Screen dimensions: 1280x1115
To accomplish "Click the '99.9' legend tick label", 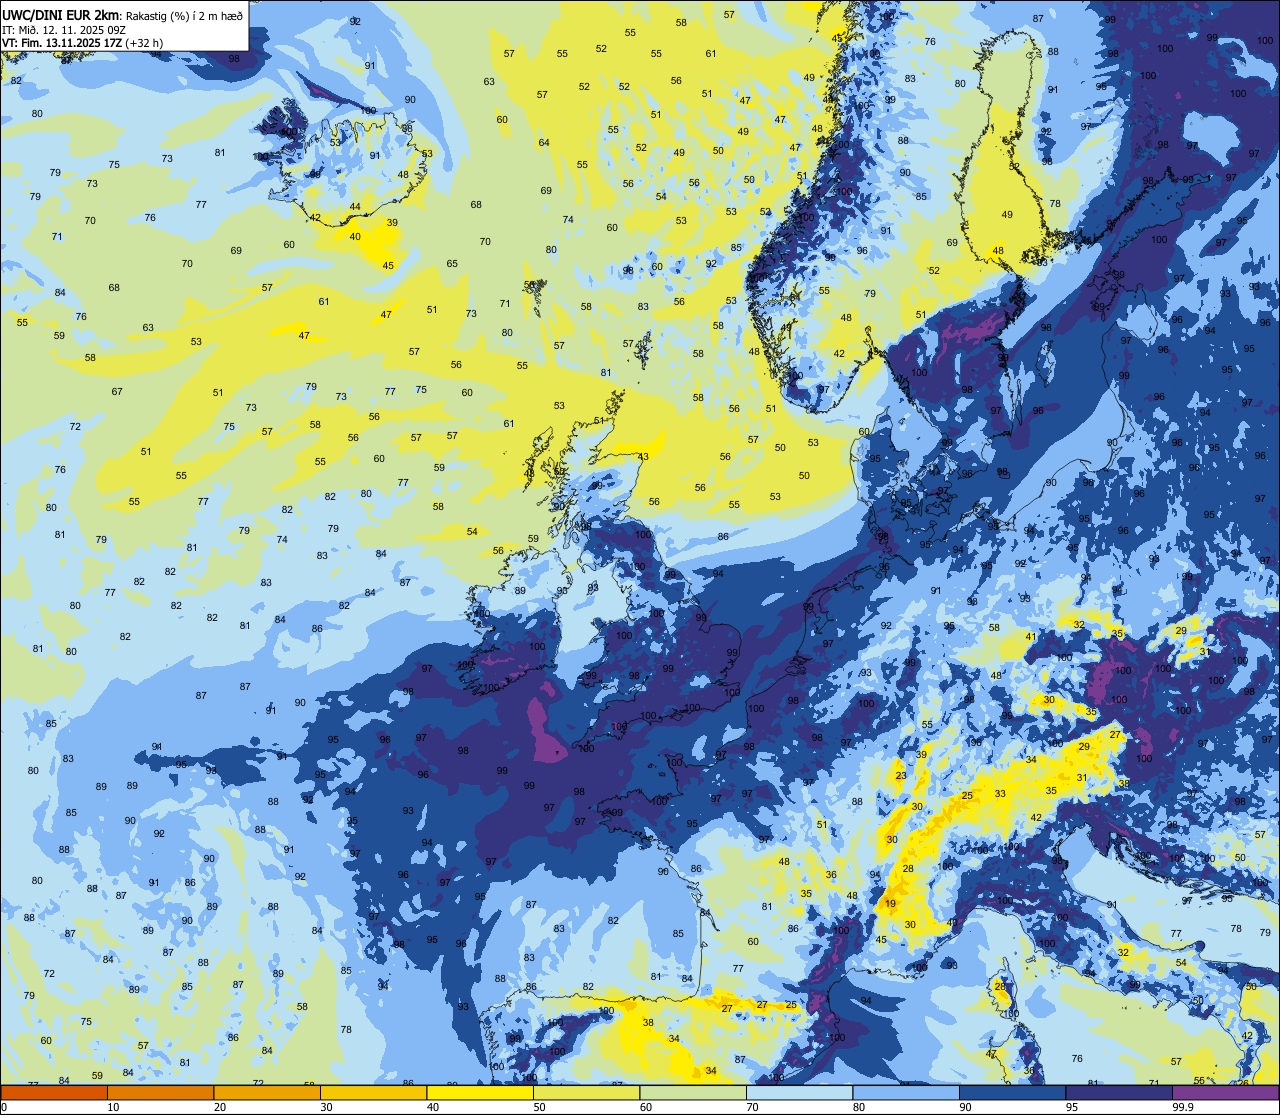I will coord(1183,1107).
